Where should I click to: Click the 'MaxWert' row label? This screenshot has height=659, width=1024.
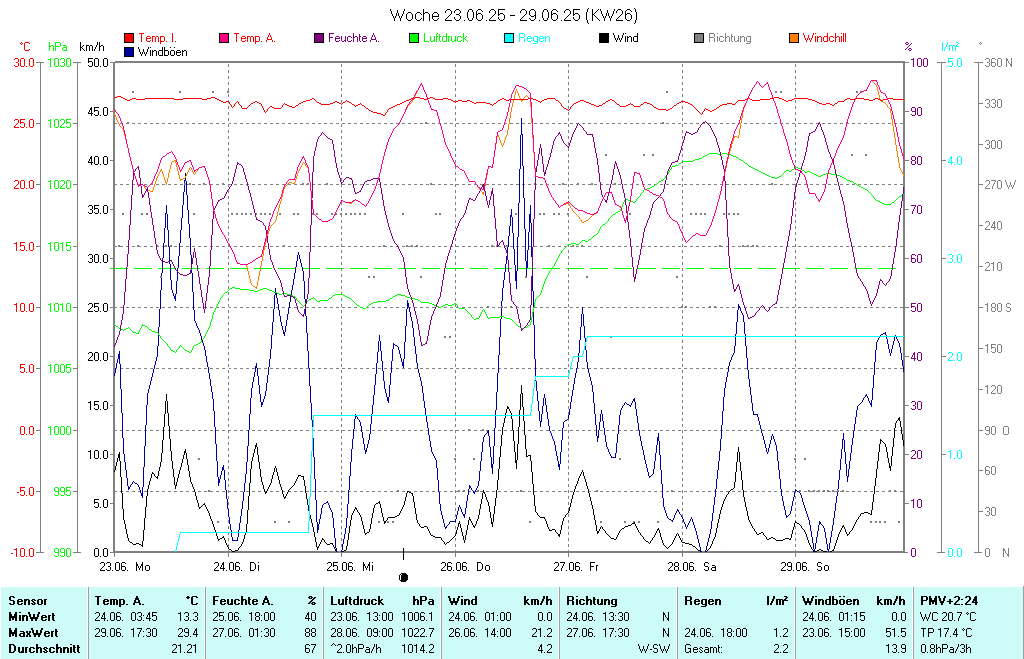[33, 633]
